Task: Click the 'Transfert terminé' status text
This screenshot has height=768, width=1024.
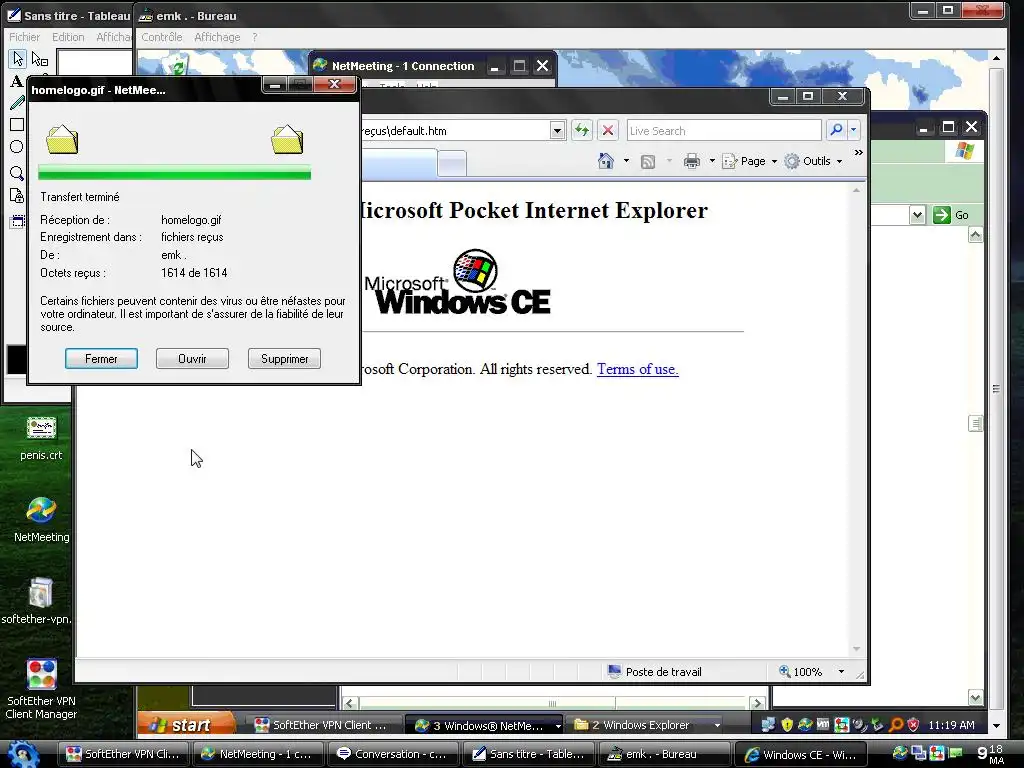Action: [80, 197]
